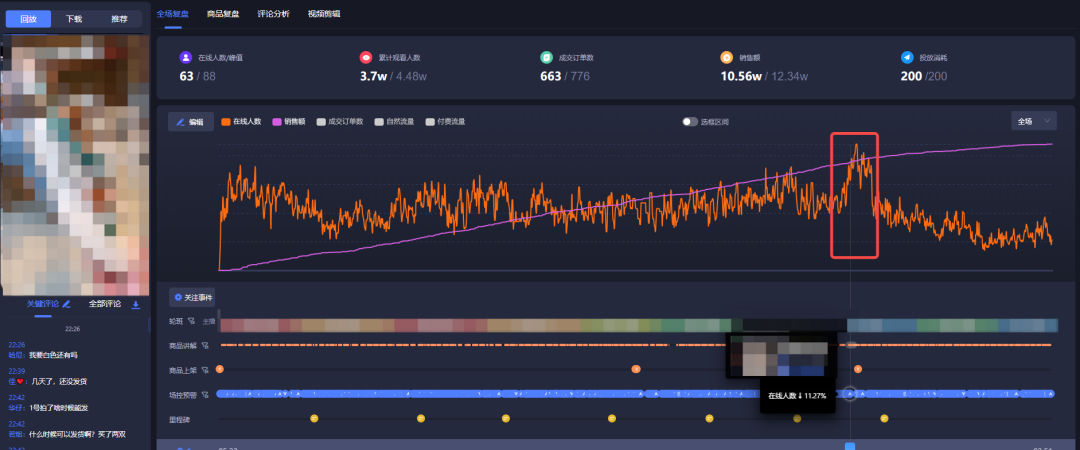
Task: Enable the 付费流量 legend series
Action: coord(445,122)
